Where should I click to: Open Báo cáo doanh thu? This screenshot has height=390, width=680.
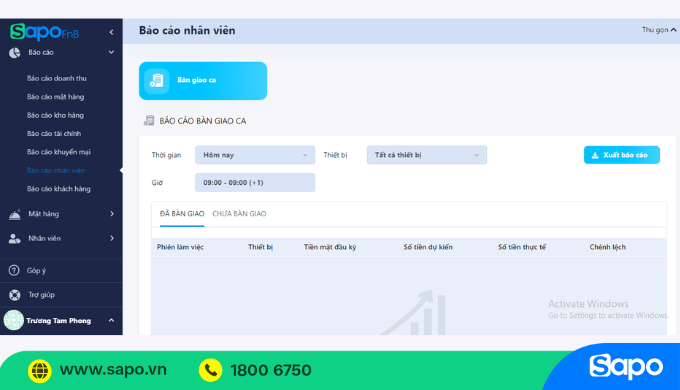pos(57,79)
